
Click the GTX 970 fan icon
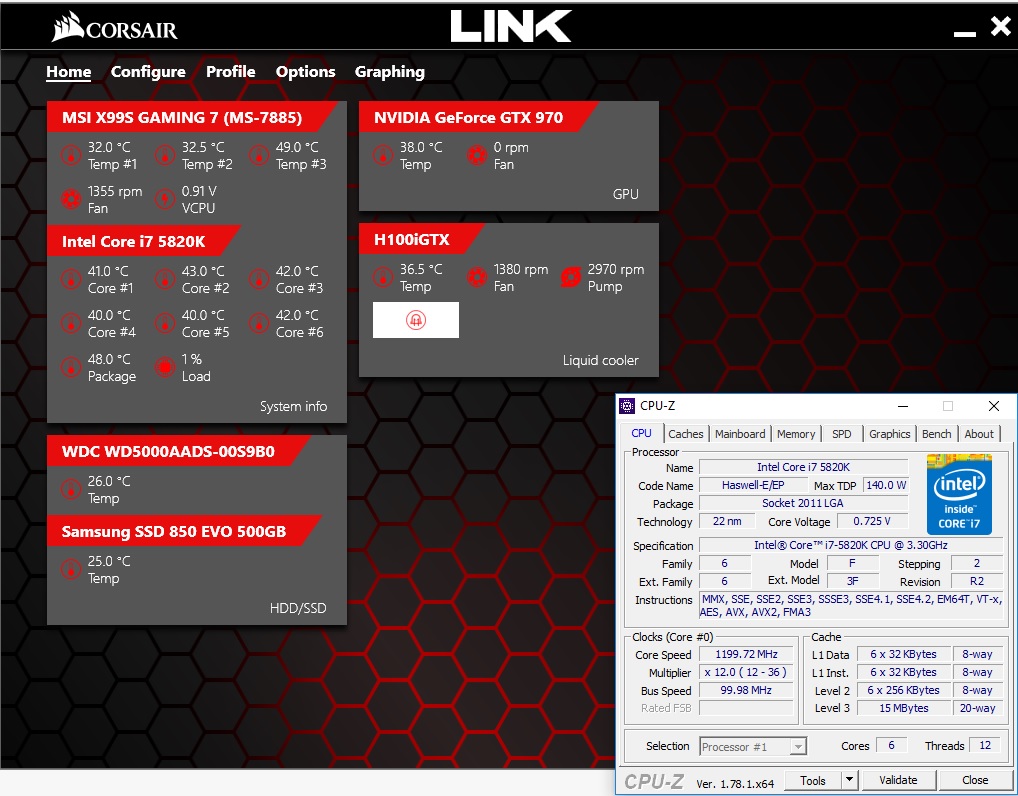coord(477,156)
